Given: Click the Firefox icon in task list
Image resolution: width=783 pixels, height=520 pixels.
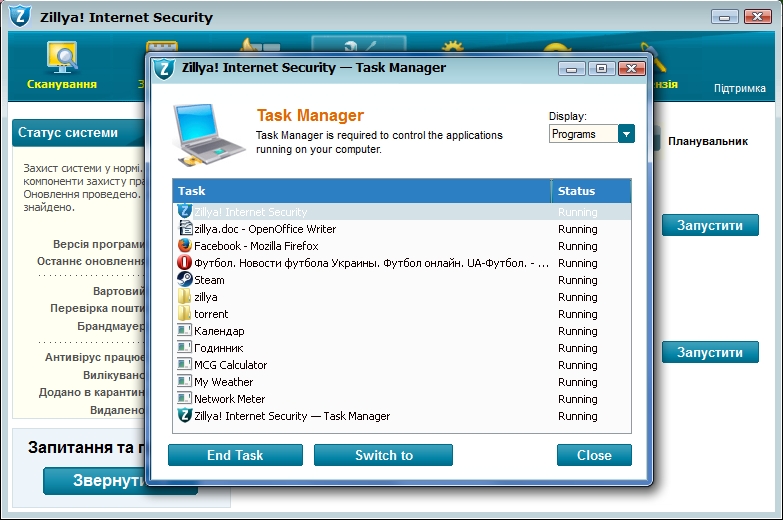Looking at the screenshot, I should 184,246.
